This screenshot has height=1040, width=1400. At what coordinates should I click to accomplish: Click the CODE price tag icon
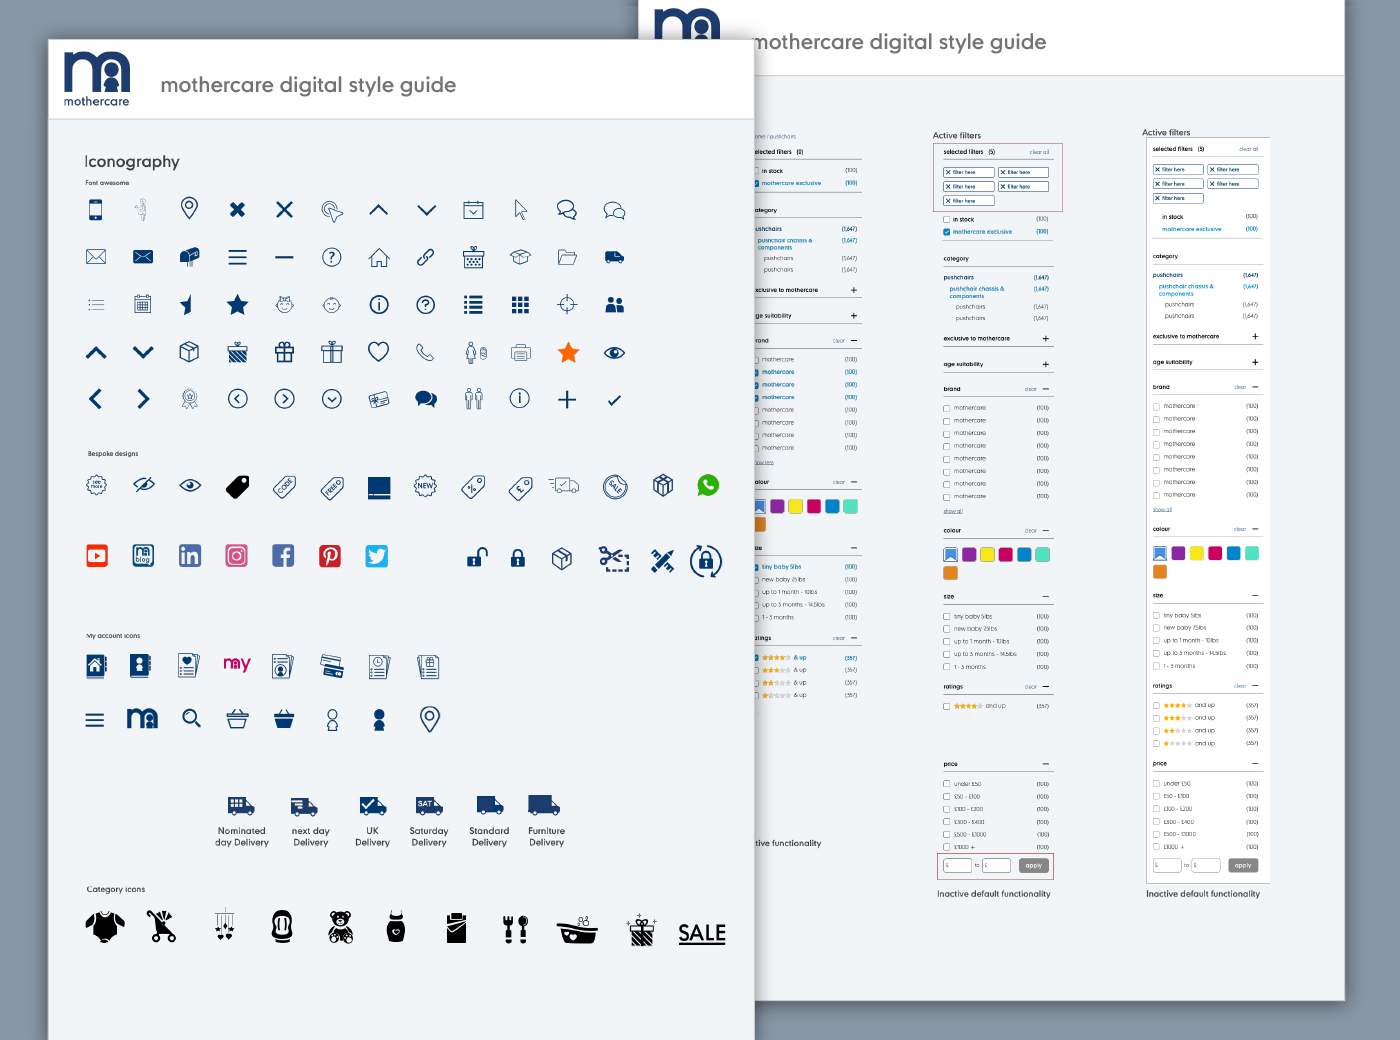(284, 486)
